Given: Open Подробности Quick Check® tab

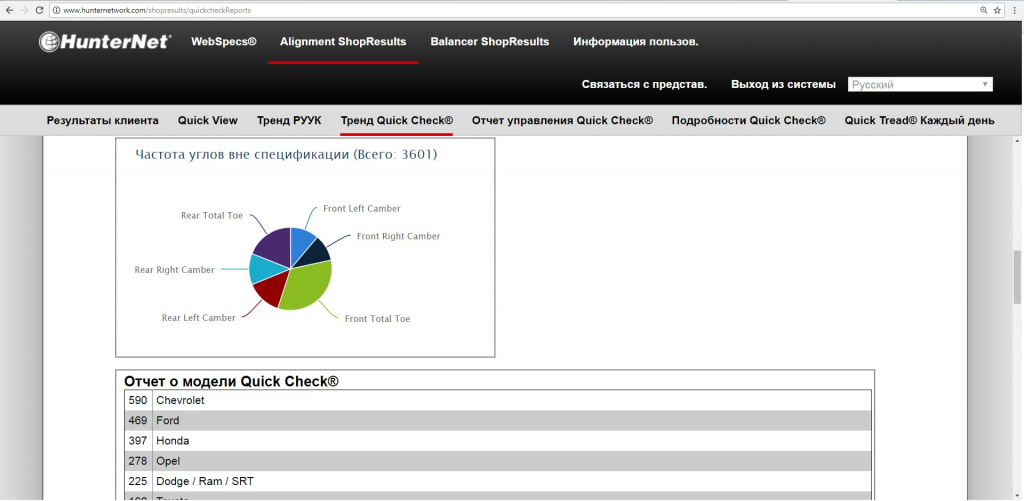Looking at the screenshot, I should pyautogui.click(x=748, y=121).
